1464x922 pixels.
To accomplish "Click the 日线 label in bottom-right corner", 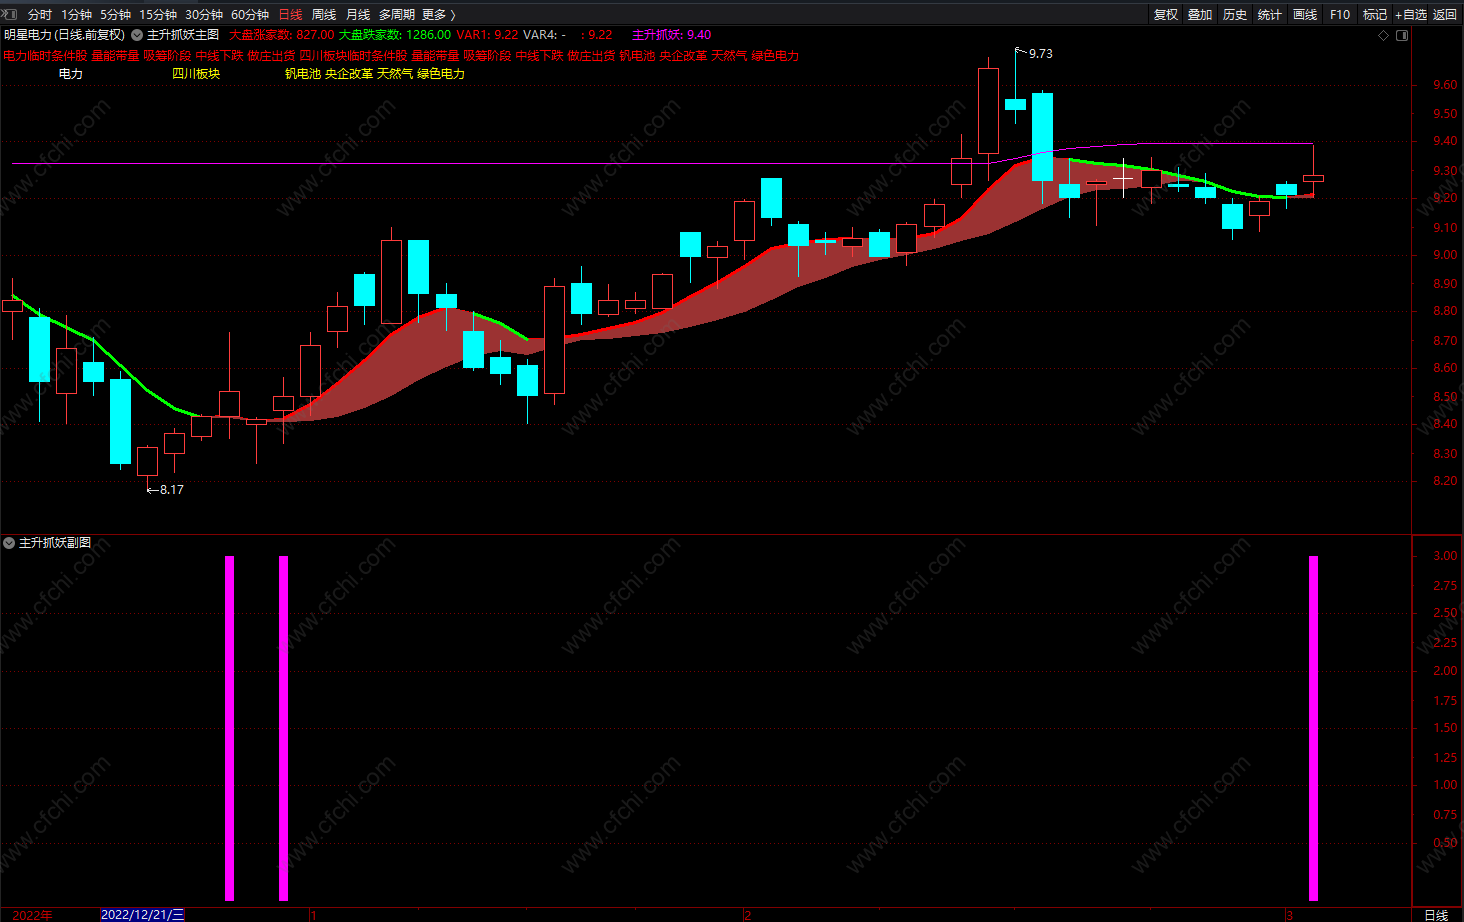I will tap(1436, 915).
